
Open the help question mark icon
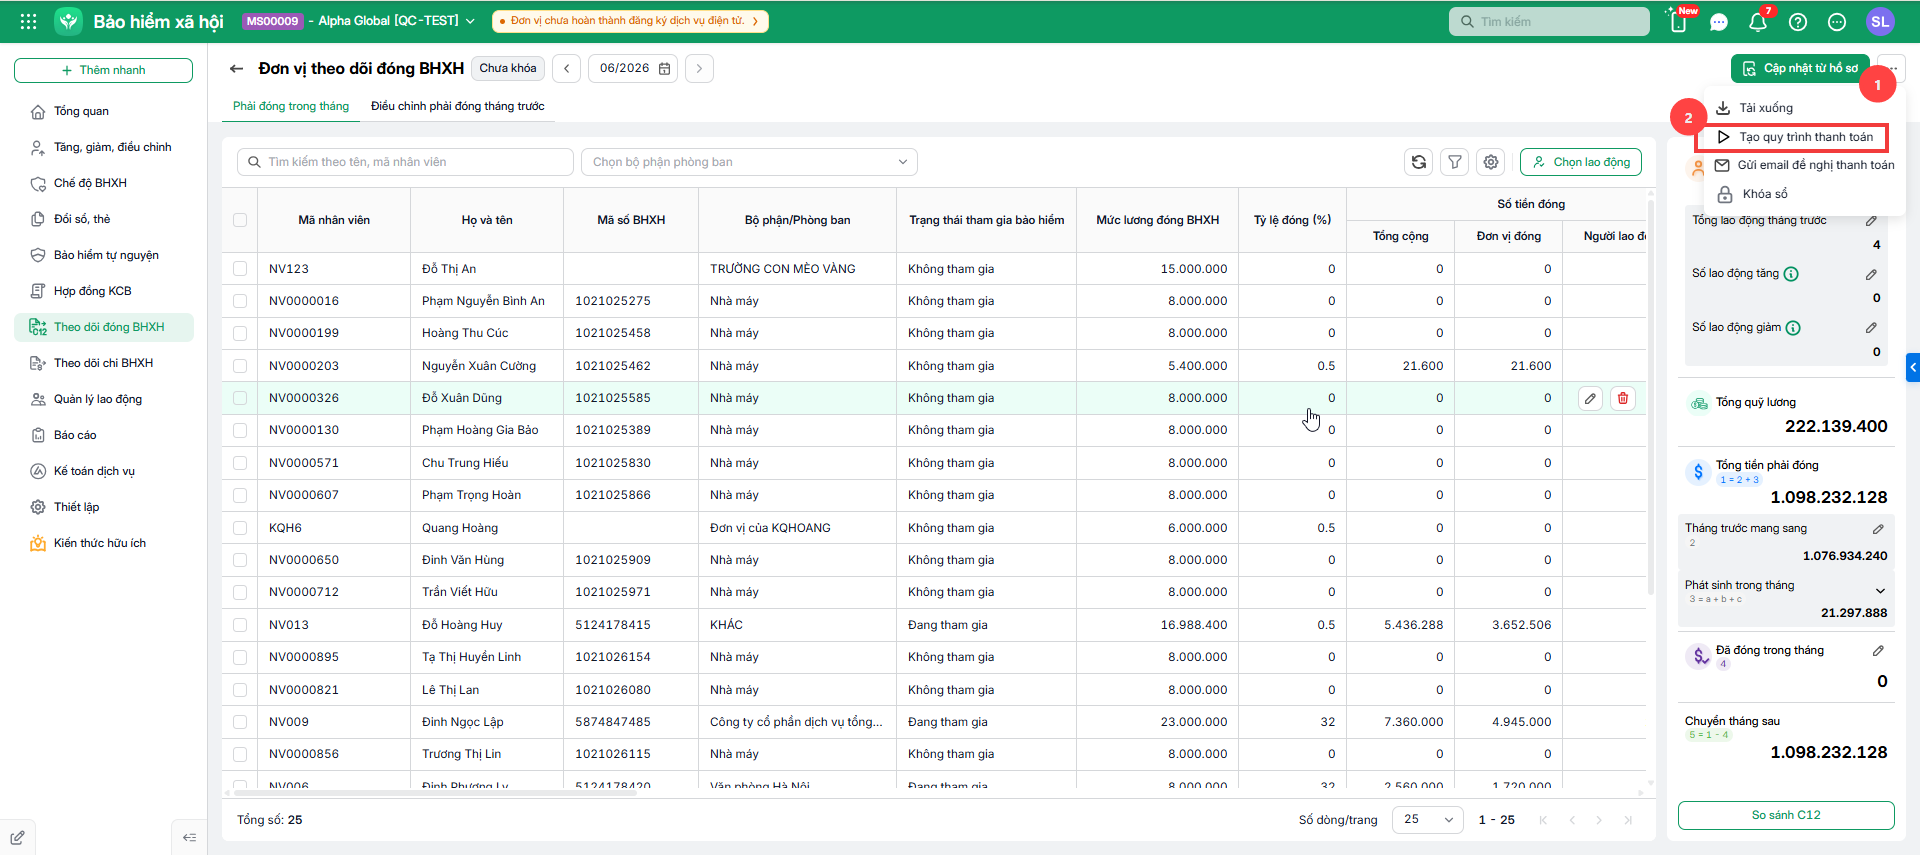(1798, 22)
